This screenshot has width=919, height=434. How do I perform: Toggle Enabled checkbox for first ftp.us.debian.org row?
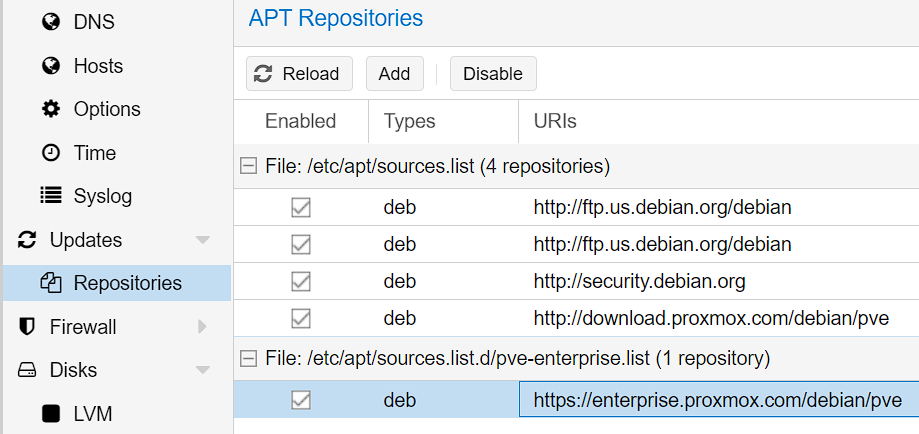tap(301, 207)
